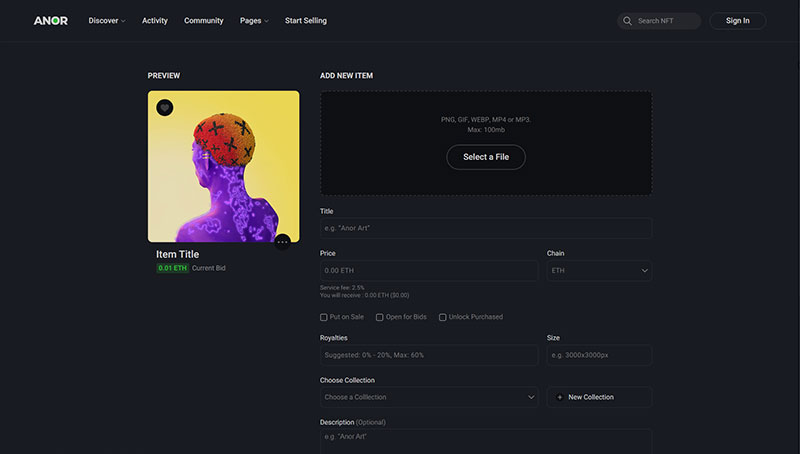Open the three-dots menu on preview card
The image size is (800, 454).
coord(282,242)
